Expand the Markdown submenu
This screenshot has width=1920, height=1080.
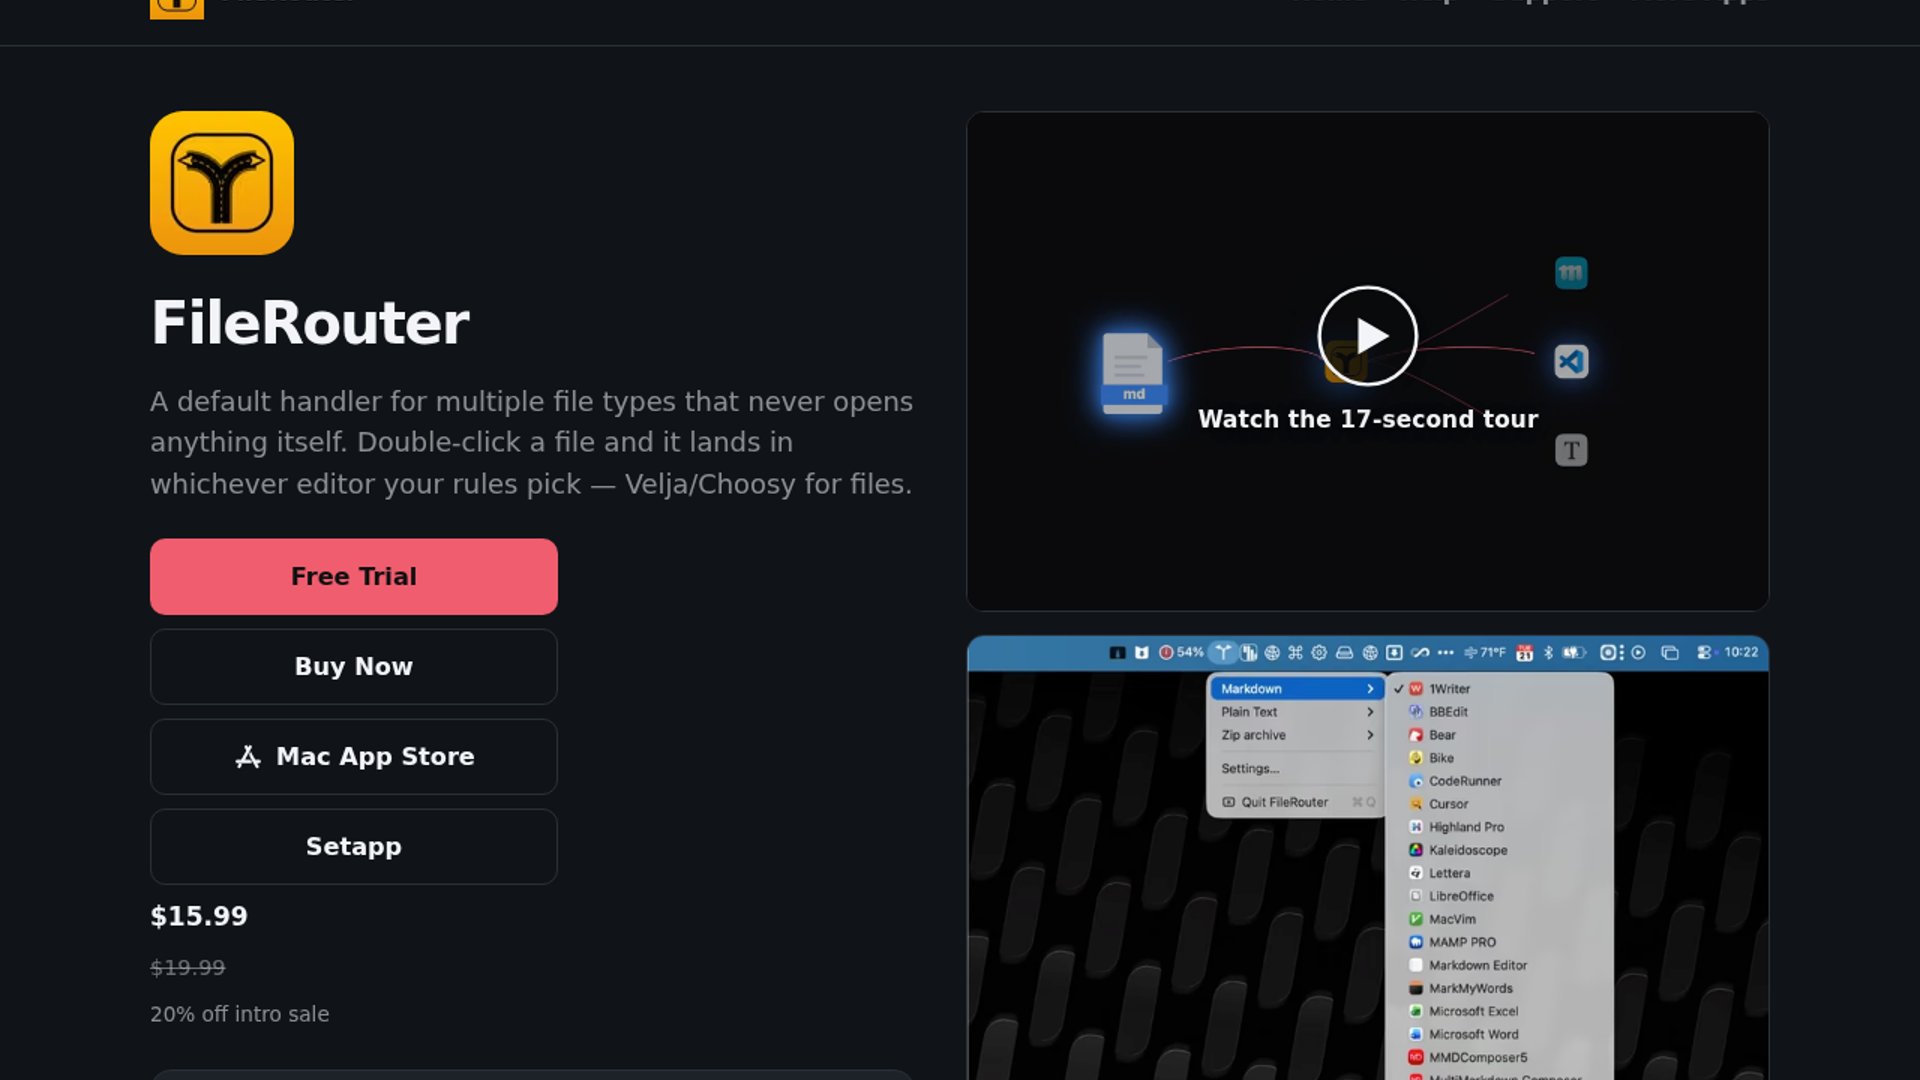[x=1297, y=689]
